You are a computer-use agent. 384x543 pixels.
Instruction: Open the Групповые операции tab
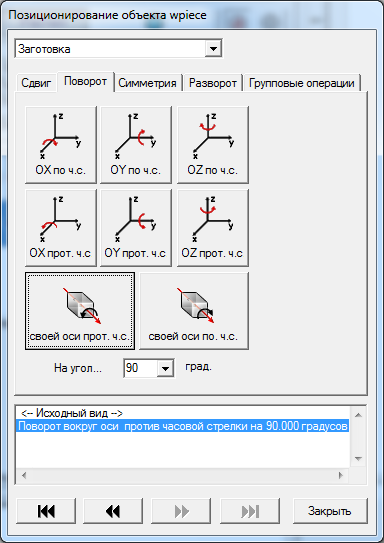pyautogui.click(x=302, y=83)
